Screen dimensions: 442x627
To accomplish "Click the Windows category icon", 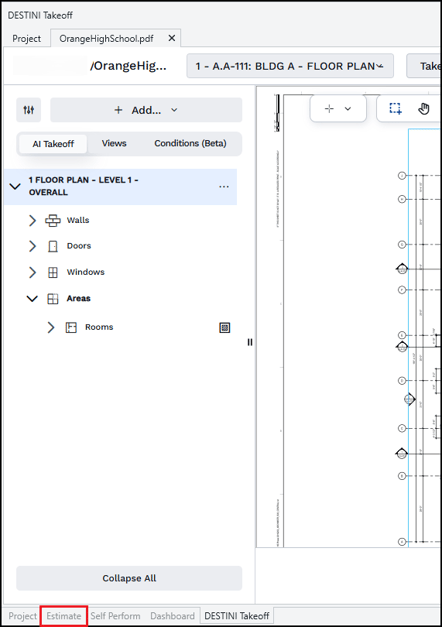I will (x=53, y=272).
